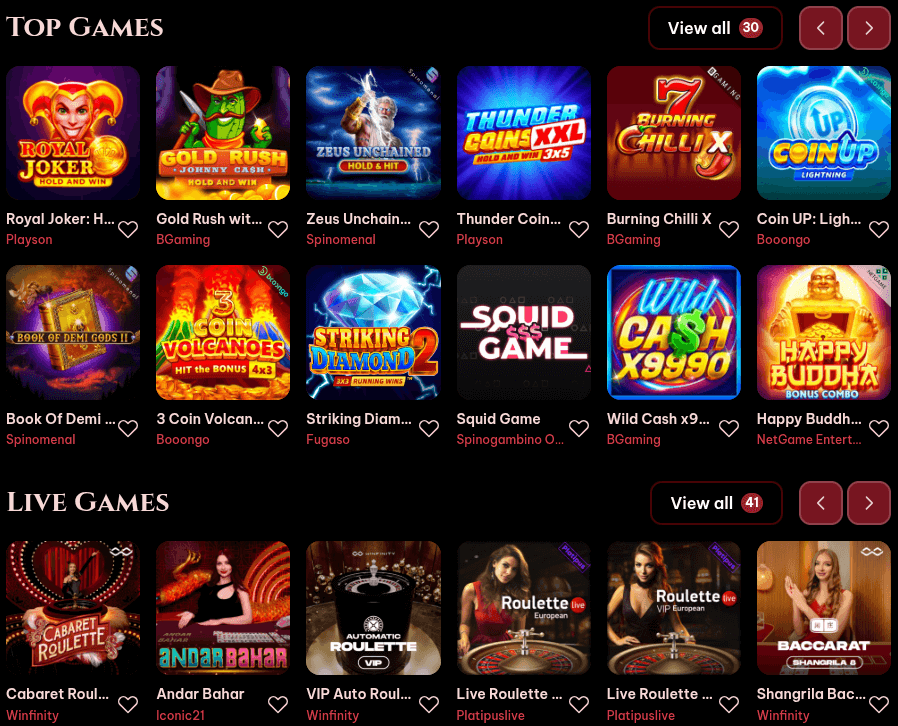Click heart icon beside VIP Auto Roulette
Image resolution: width=898 pixels, height=726 pixels.
[x=428, y=704]
